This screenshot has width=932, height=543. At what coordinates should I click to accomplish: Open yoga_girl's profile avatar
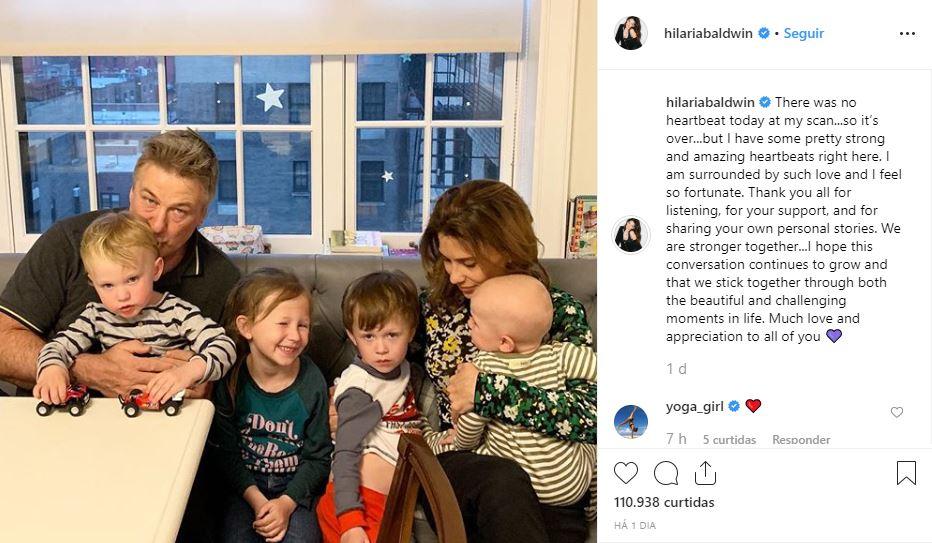[x=631, y=422]
